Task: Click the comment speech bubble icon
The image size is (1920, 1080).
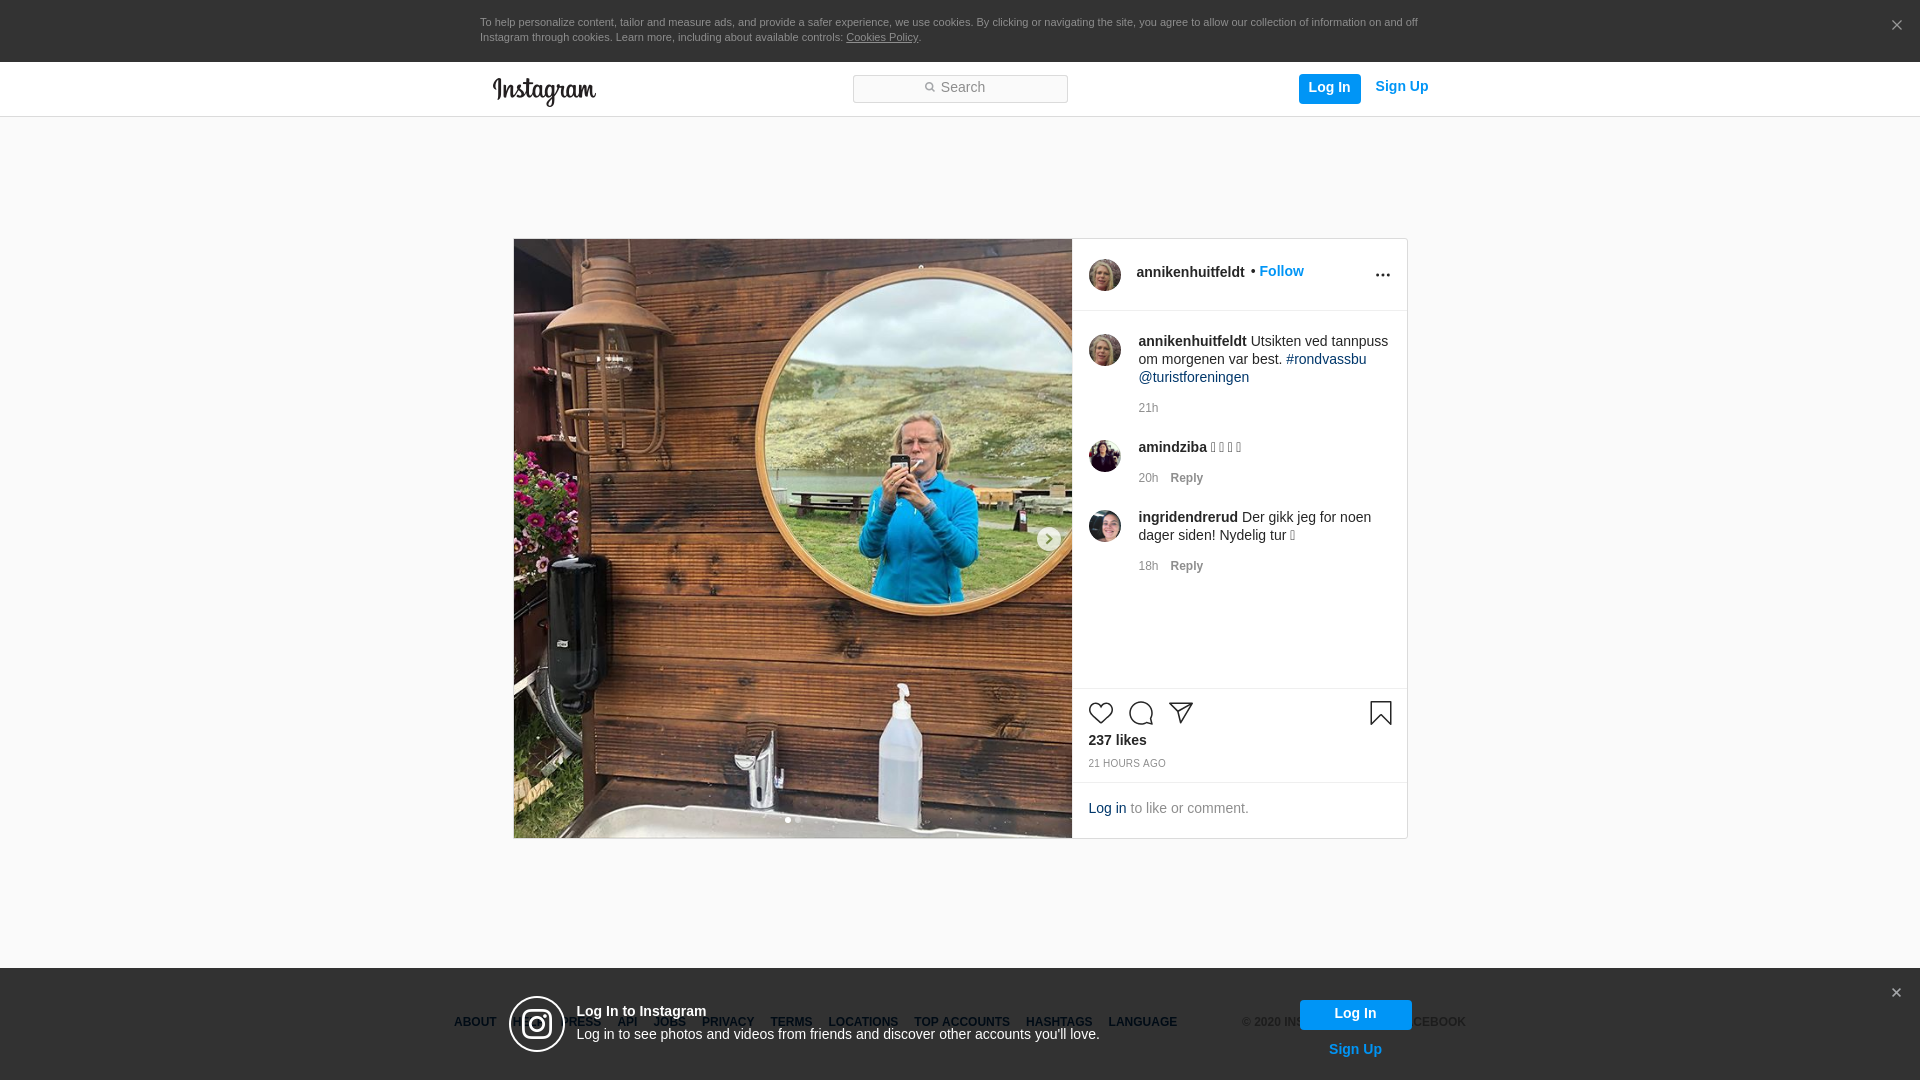Action: (1140, 713)
